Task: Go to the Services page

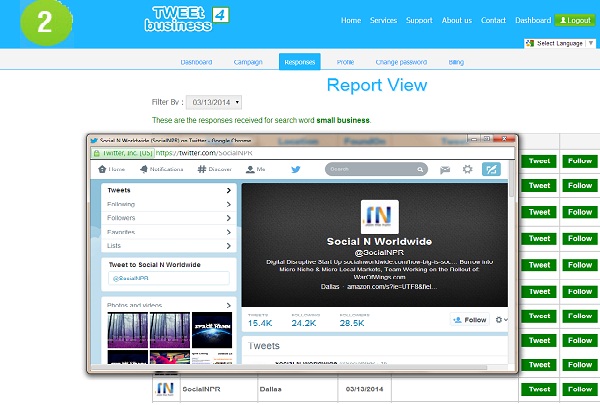Action: [x=383, y=20]
